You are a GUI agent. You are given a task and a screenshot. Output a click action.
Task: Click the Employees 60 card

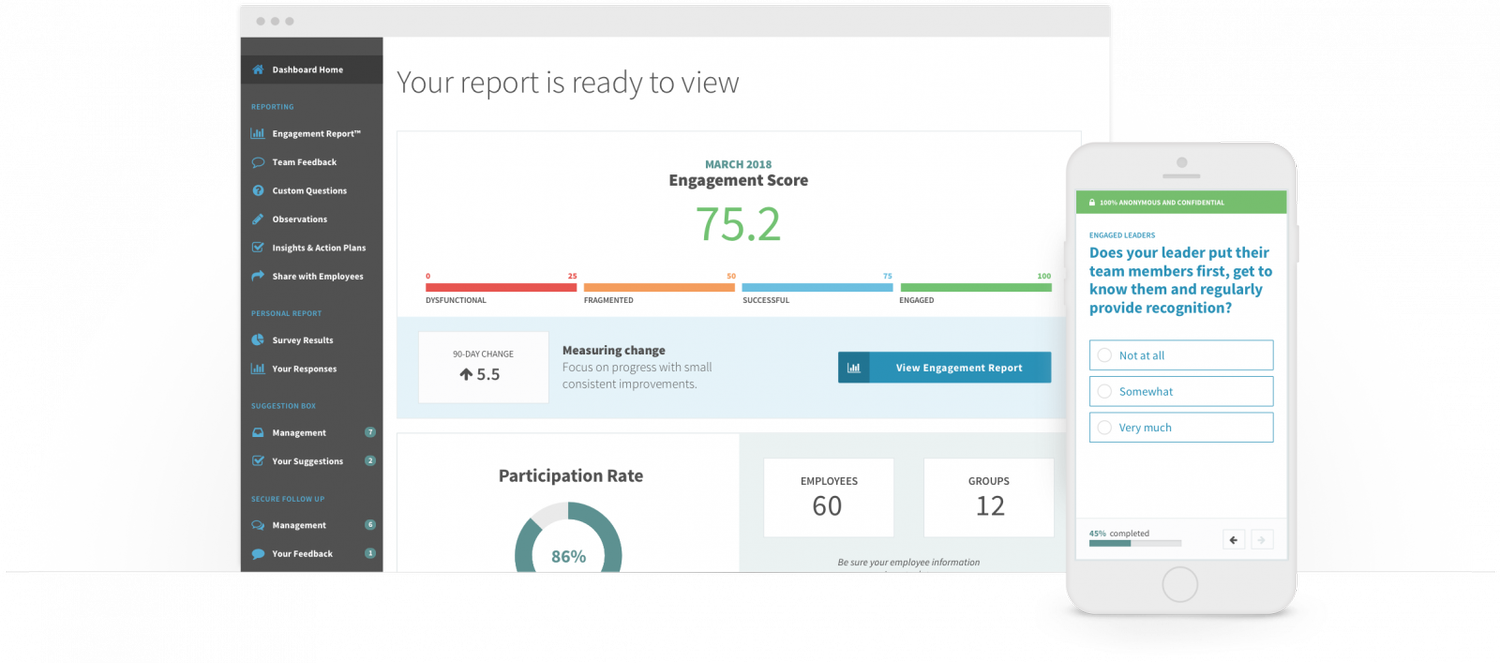[x=829, y=498]
